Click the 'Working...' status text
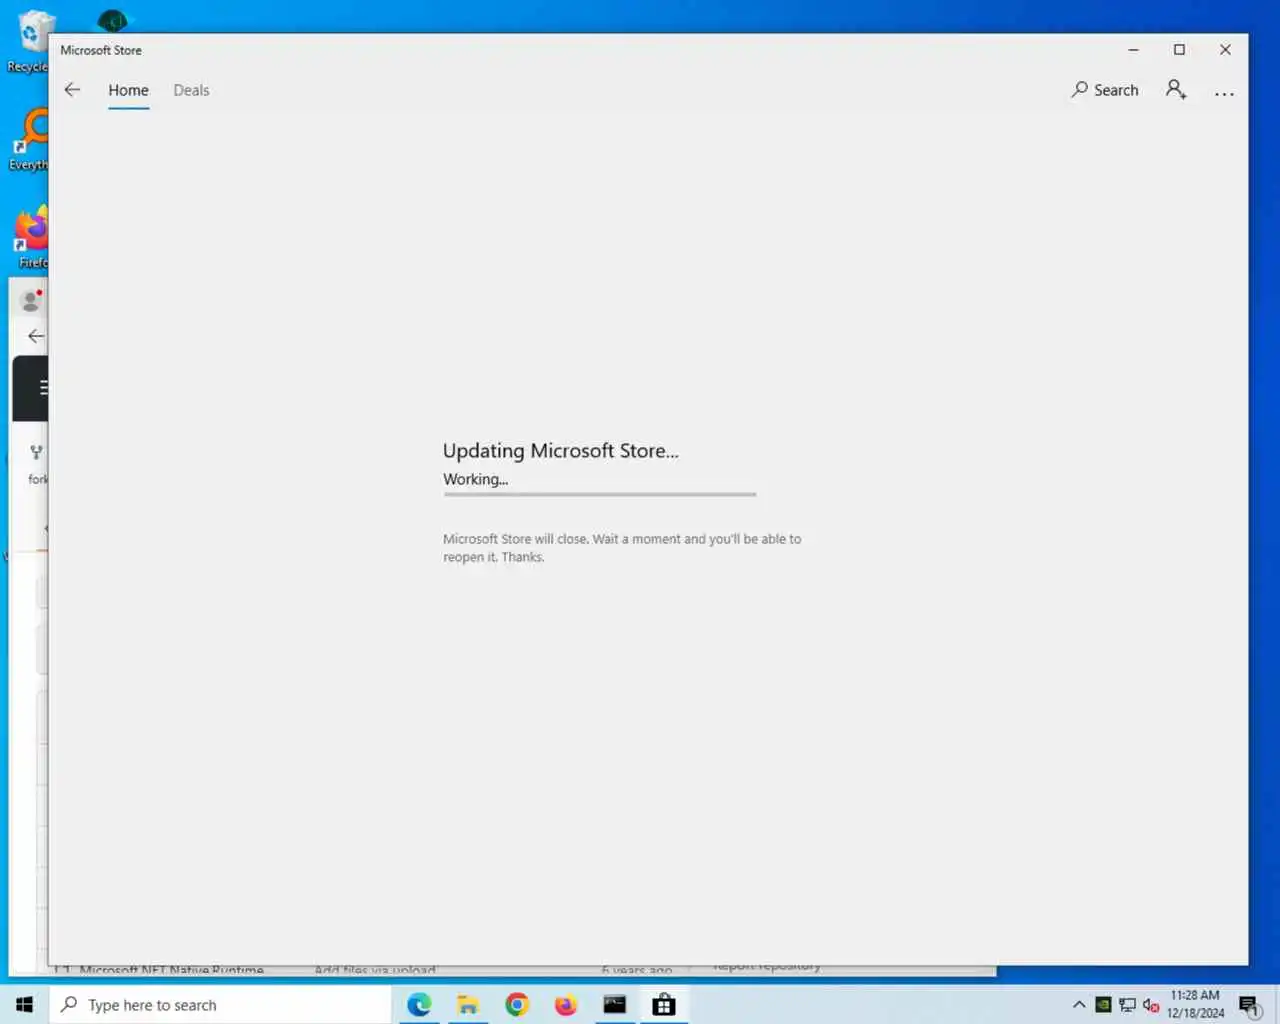Screen dimensions: 1280x1024 click(475, 479)
